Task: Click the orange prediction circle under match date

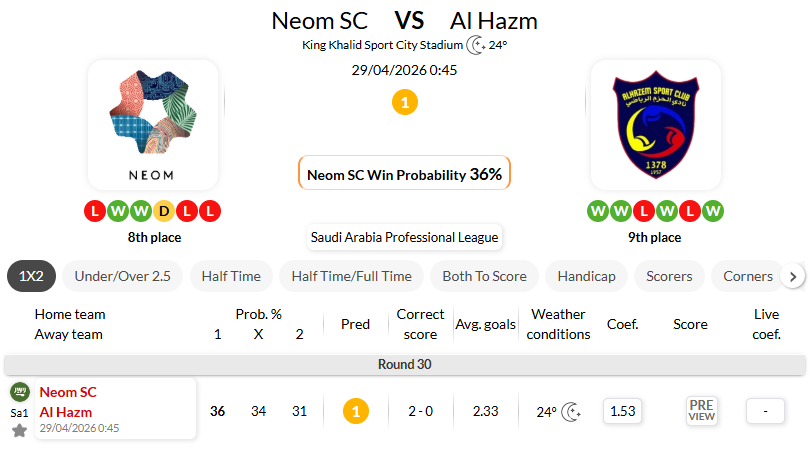Action: (404, 102)
